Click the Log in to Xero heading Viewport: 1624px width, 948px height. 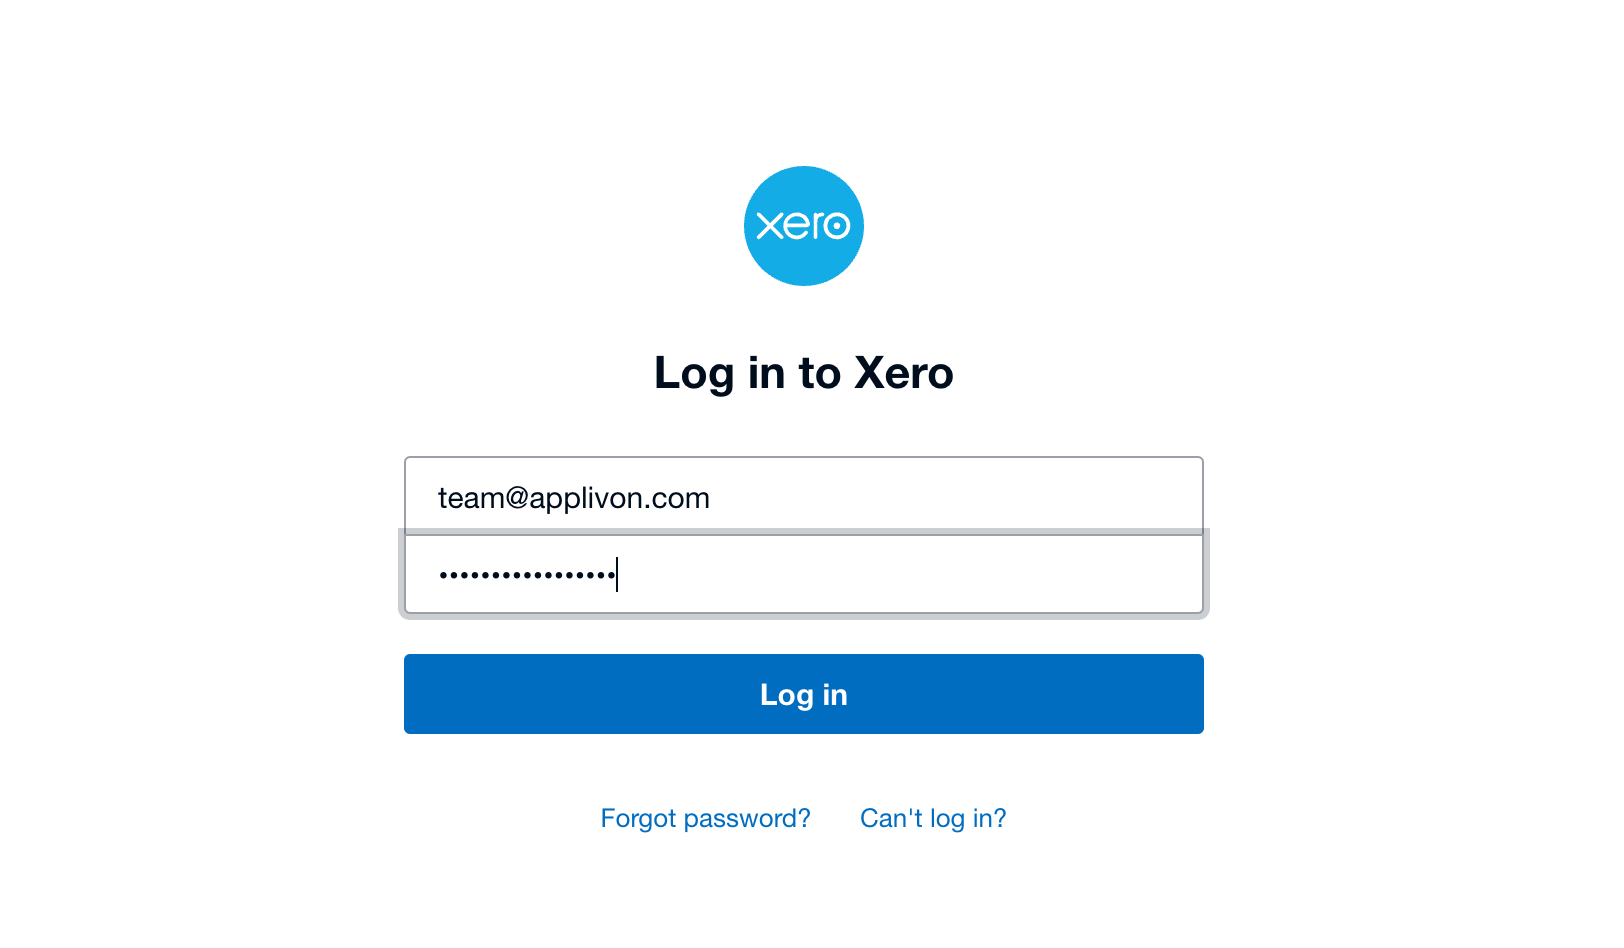(803, 373)
